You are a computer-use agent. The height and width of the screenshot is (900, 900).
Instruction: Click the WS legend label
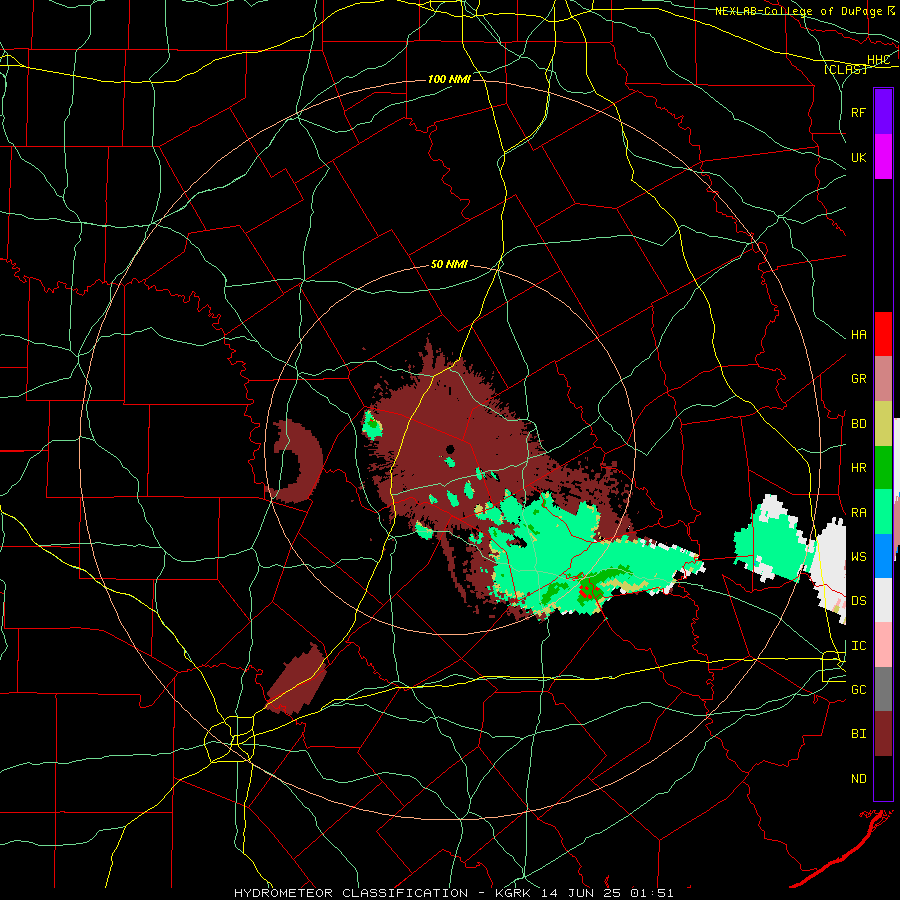click(858, 557)
